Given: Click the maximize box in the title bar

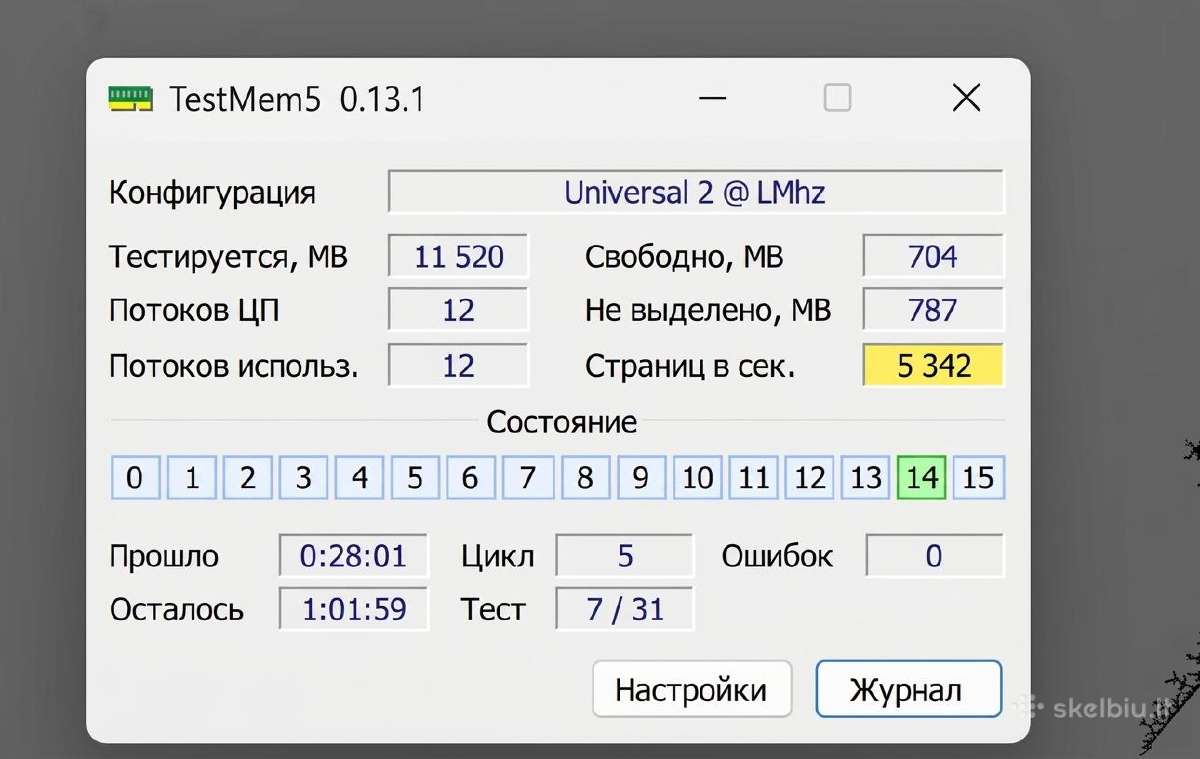Looking at the screenshot, I should point(837,98).
